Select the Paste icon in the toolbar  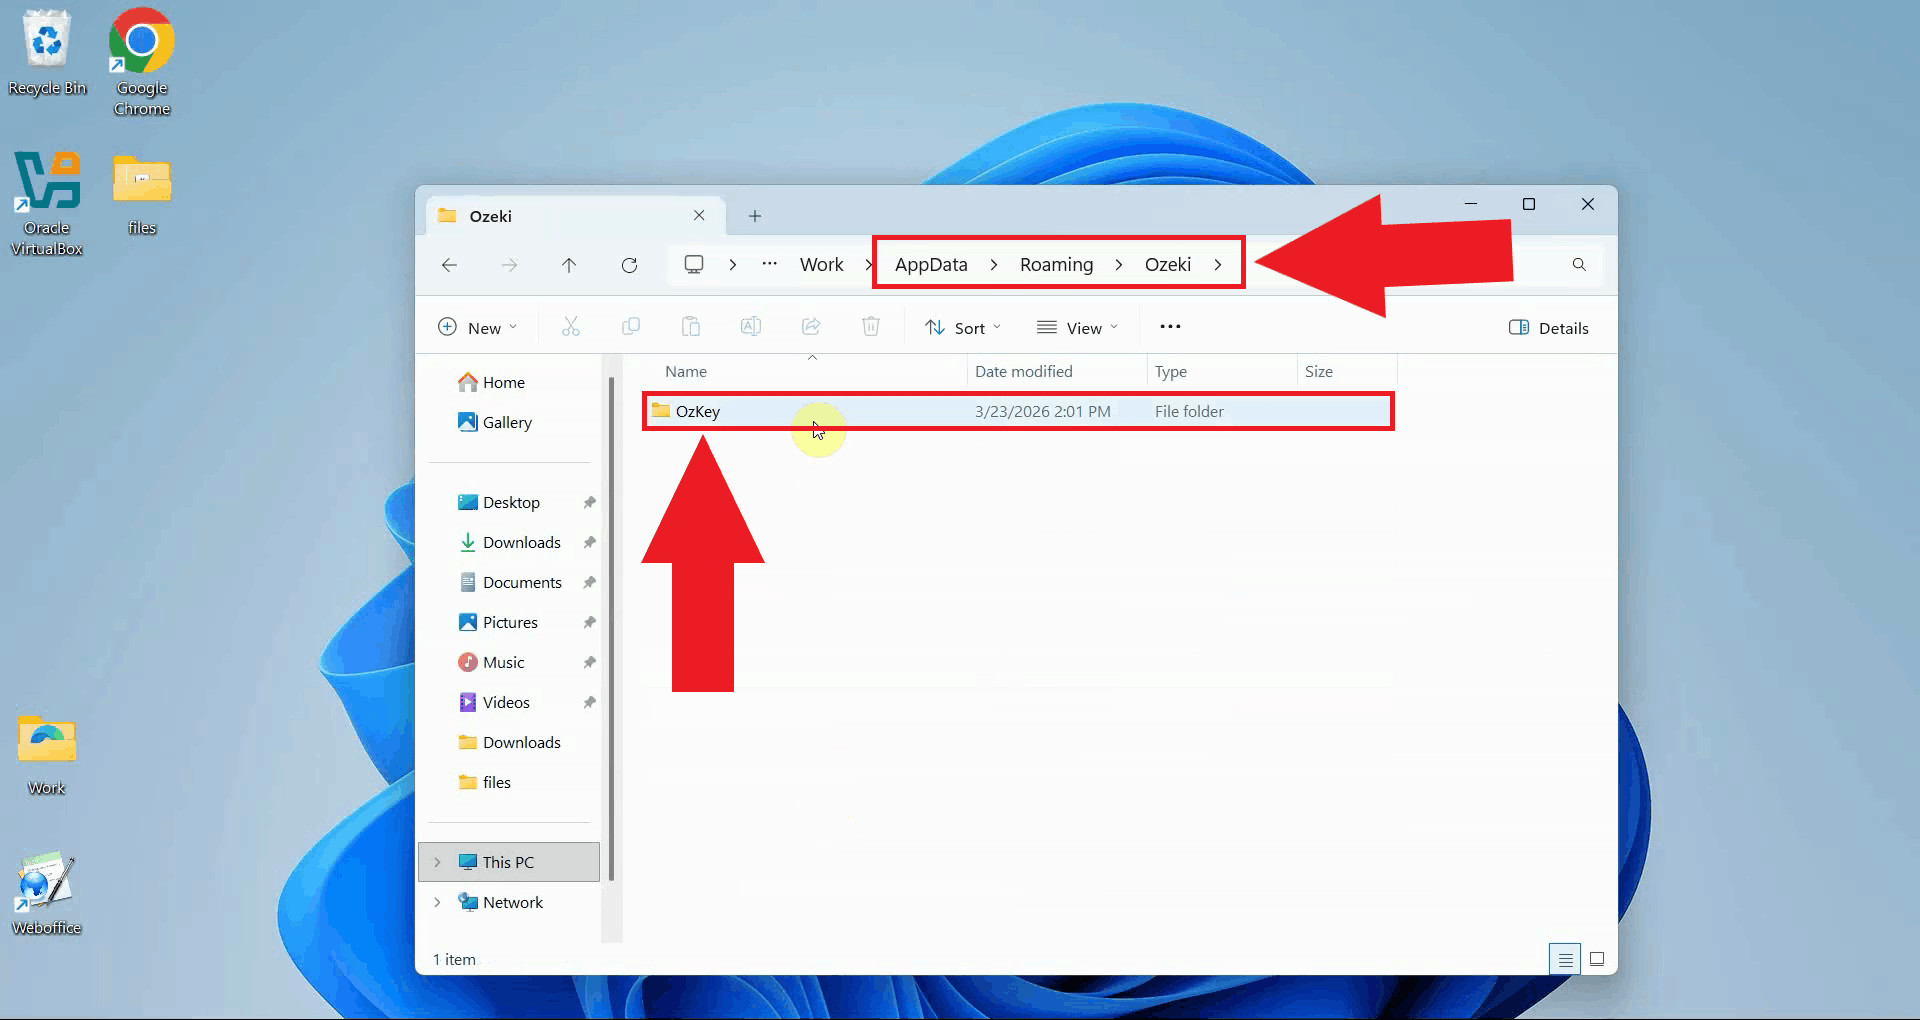coord(691,326)
